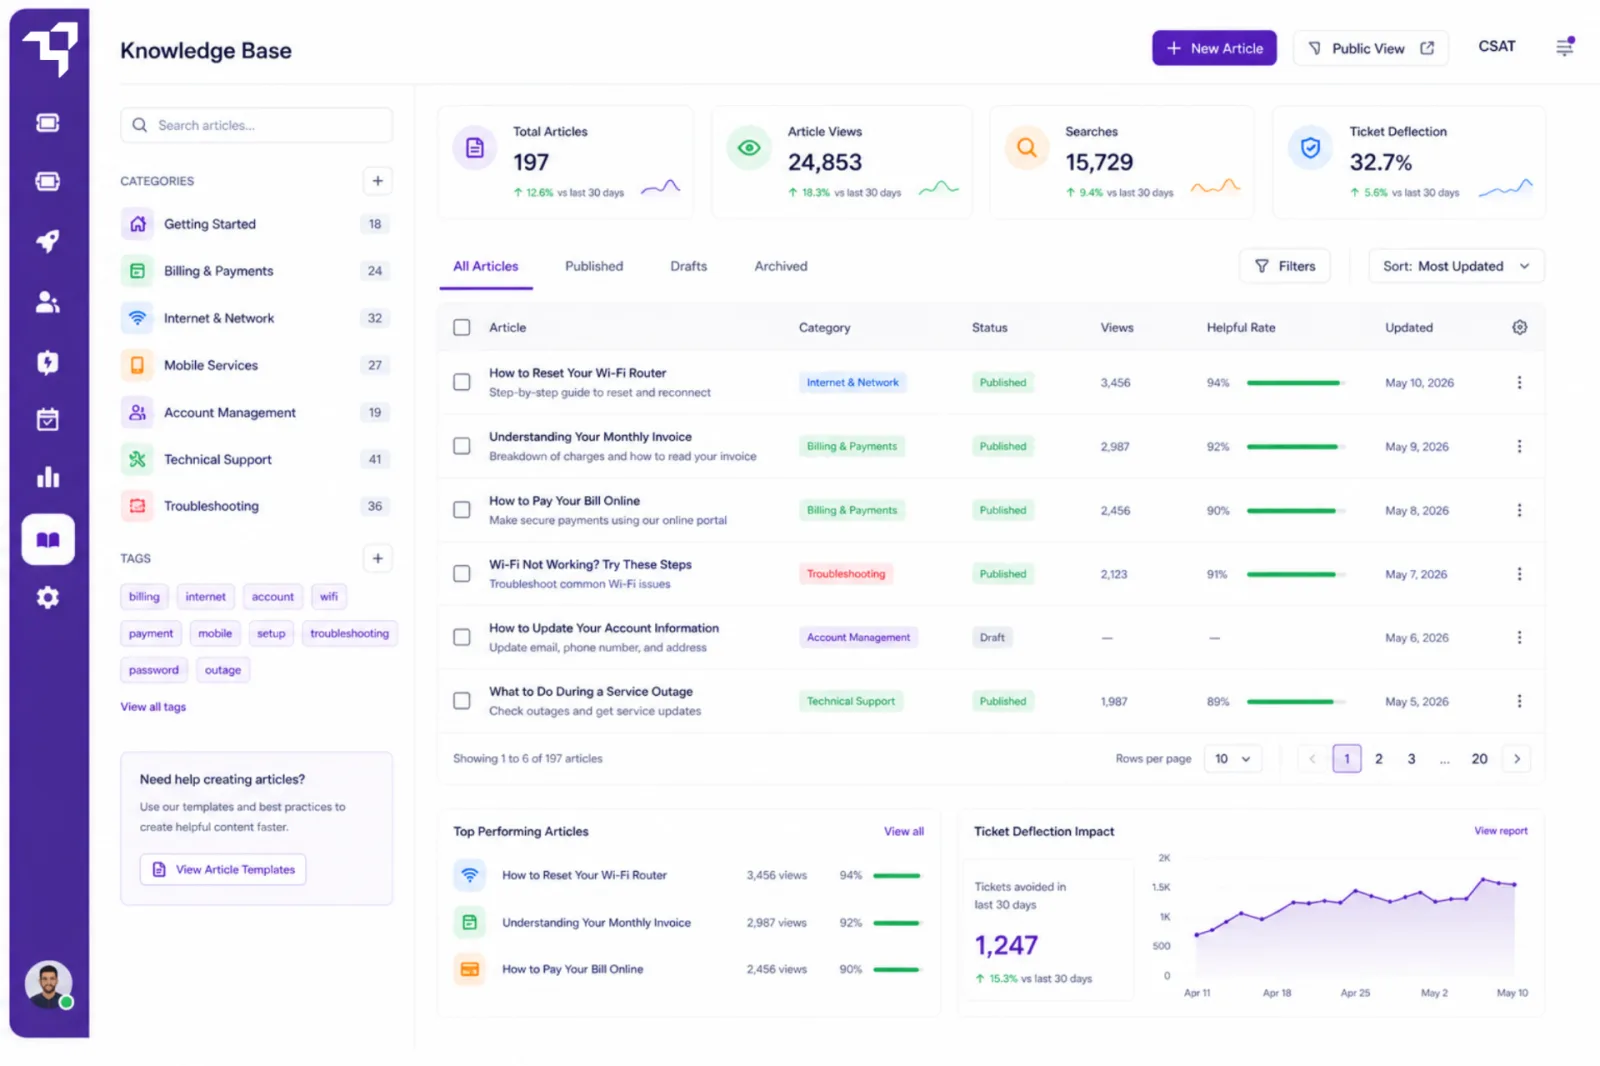1600x1066 pixels.
Task: Open the rocket icon in sidebar
Action: coord(48,241)
